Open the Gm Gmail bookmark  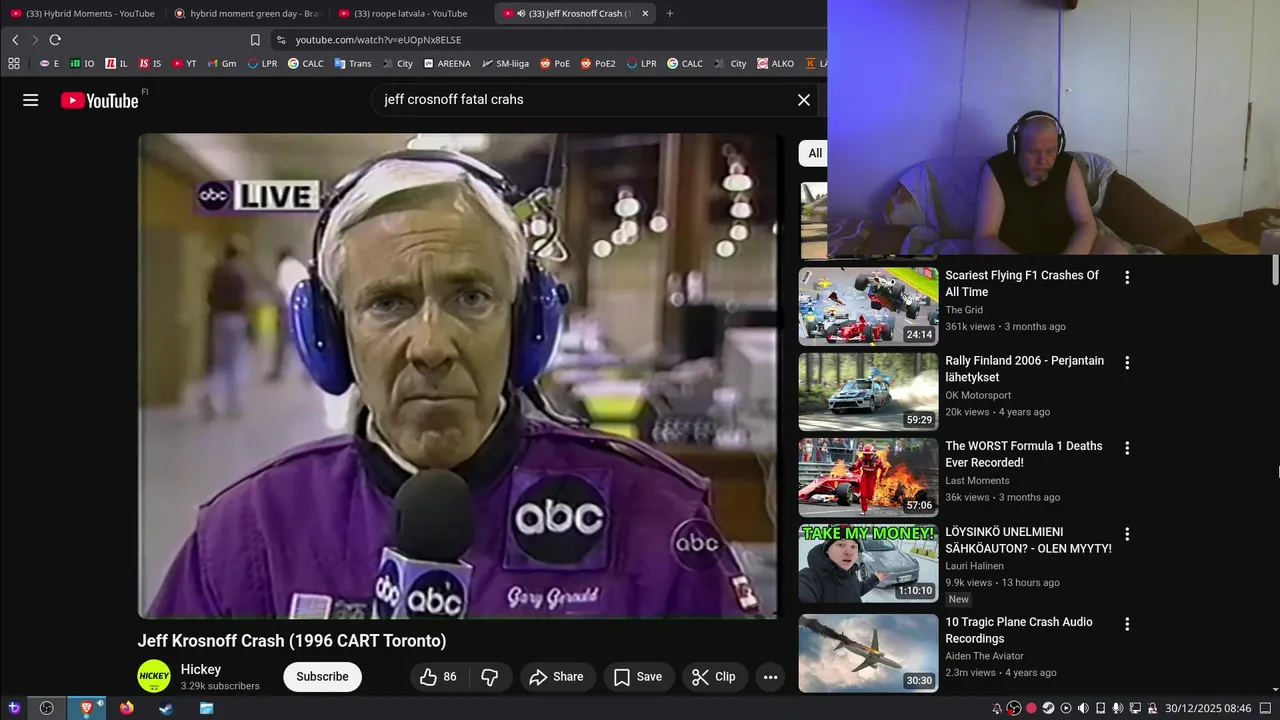click(x=222, y=63)
